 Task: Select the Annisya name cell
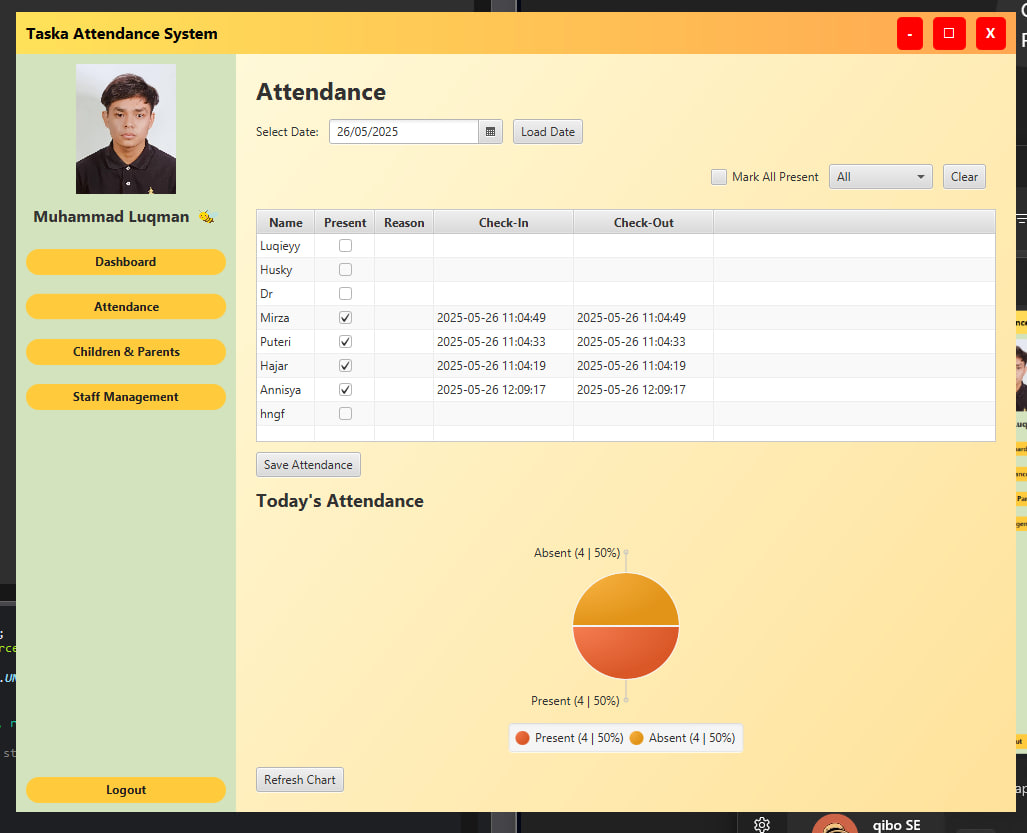(x=286, y=390)
